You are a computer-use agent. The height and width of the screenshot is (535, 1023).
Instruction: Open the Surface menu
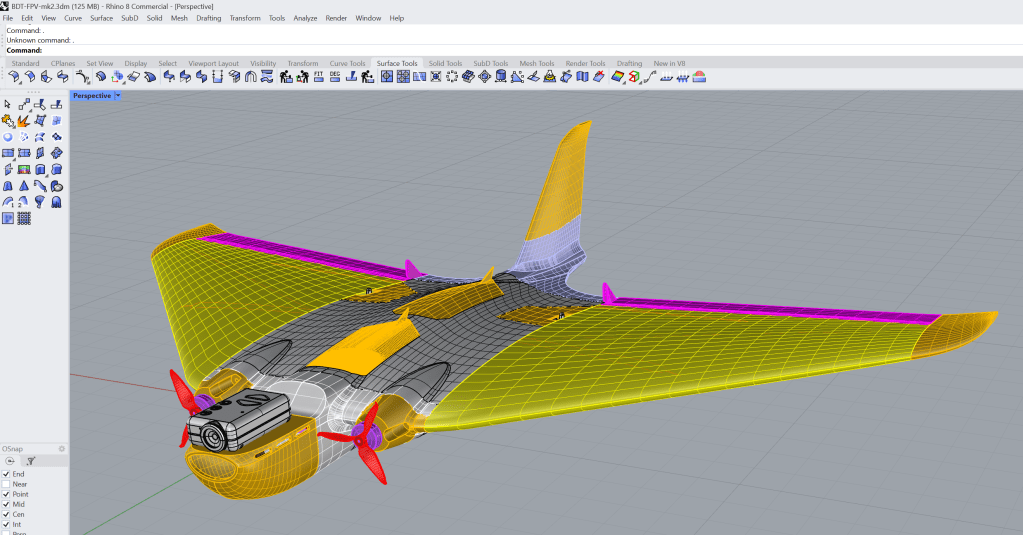101,18
